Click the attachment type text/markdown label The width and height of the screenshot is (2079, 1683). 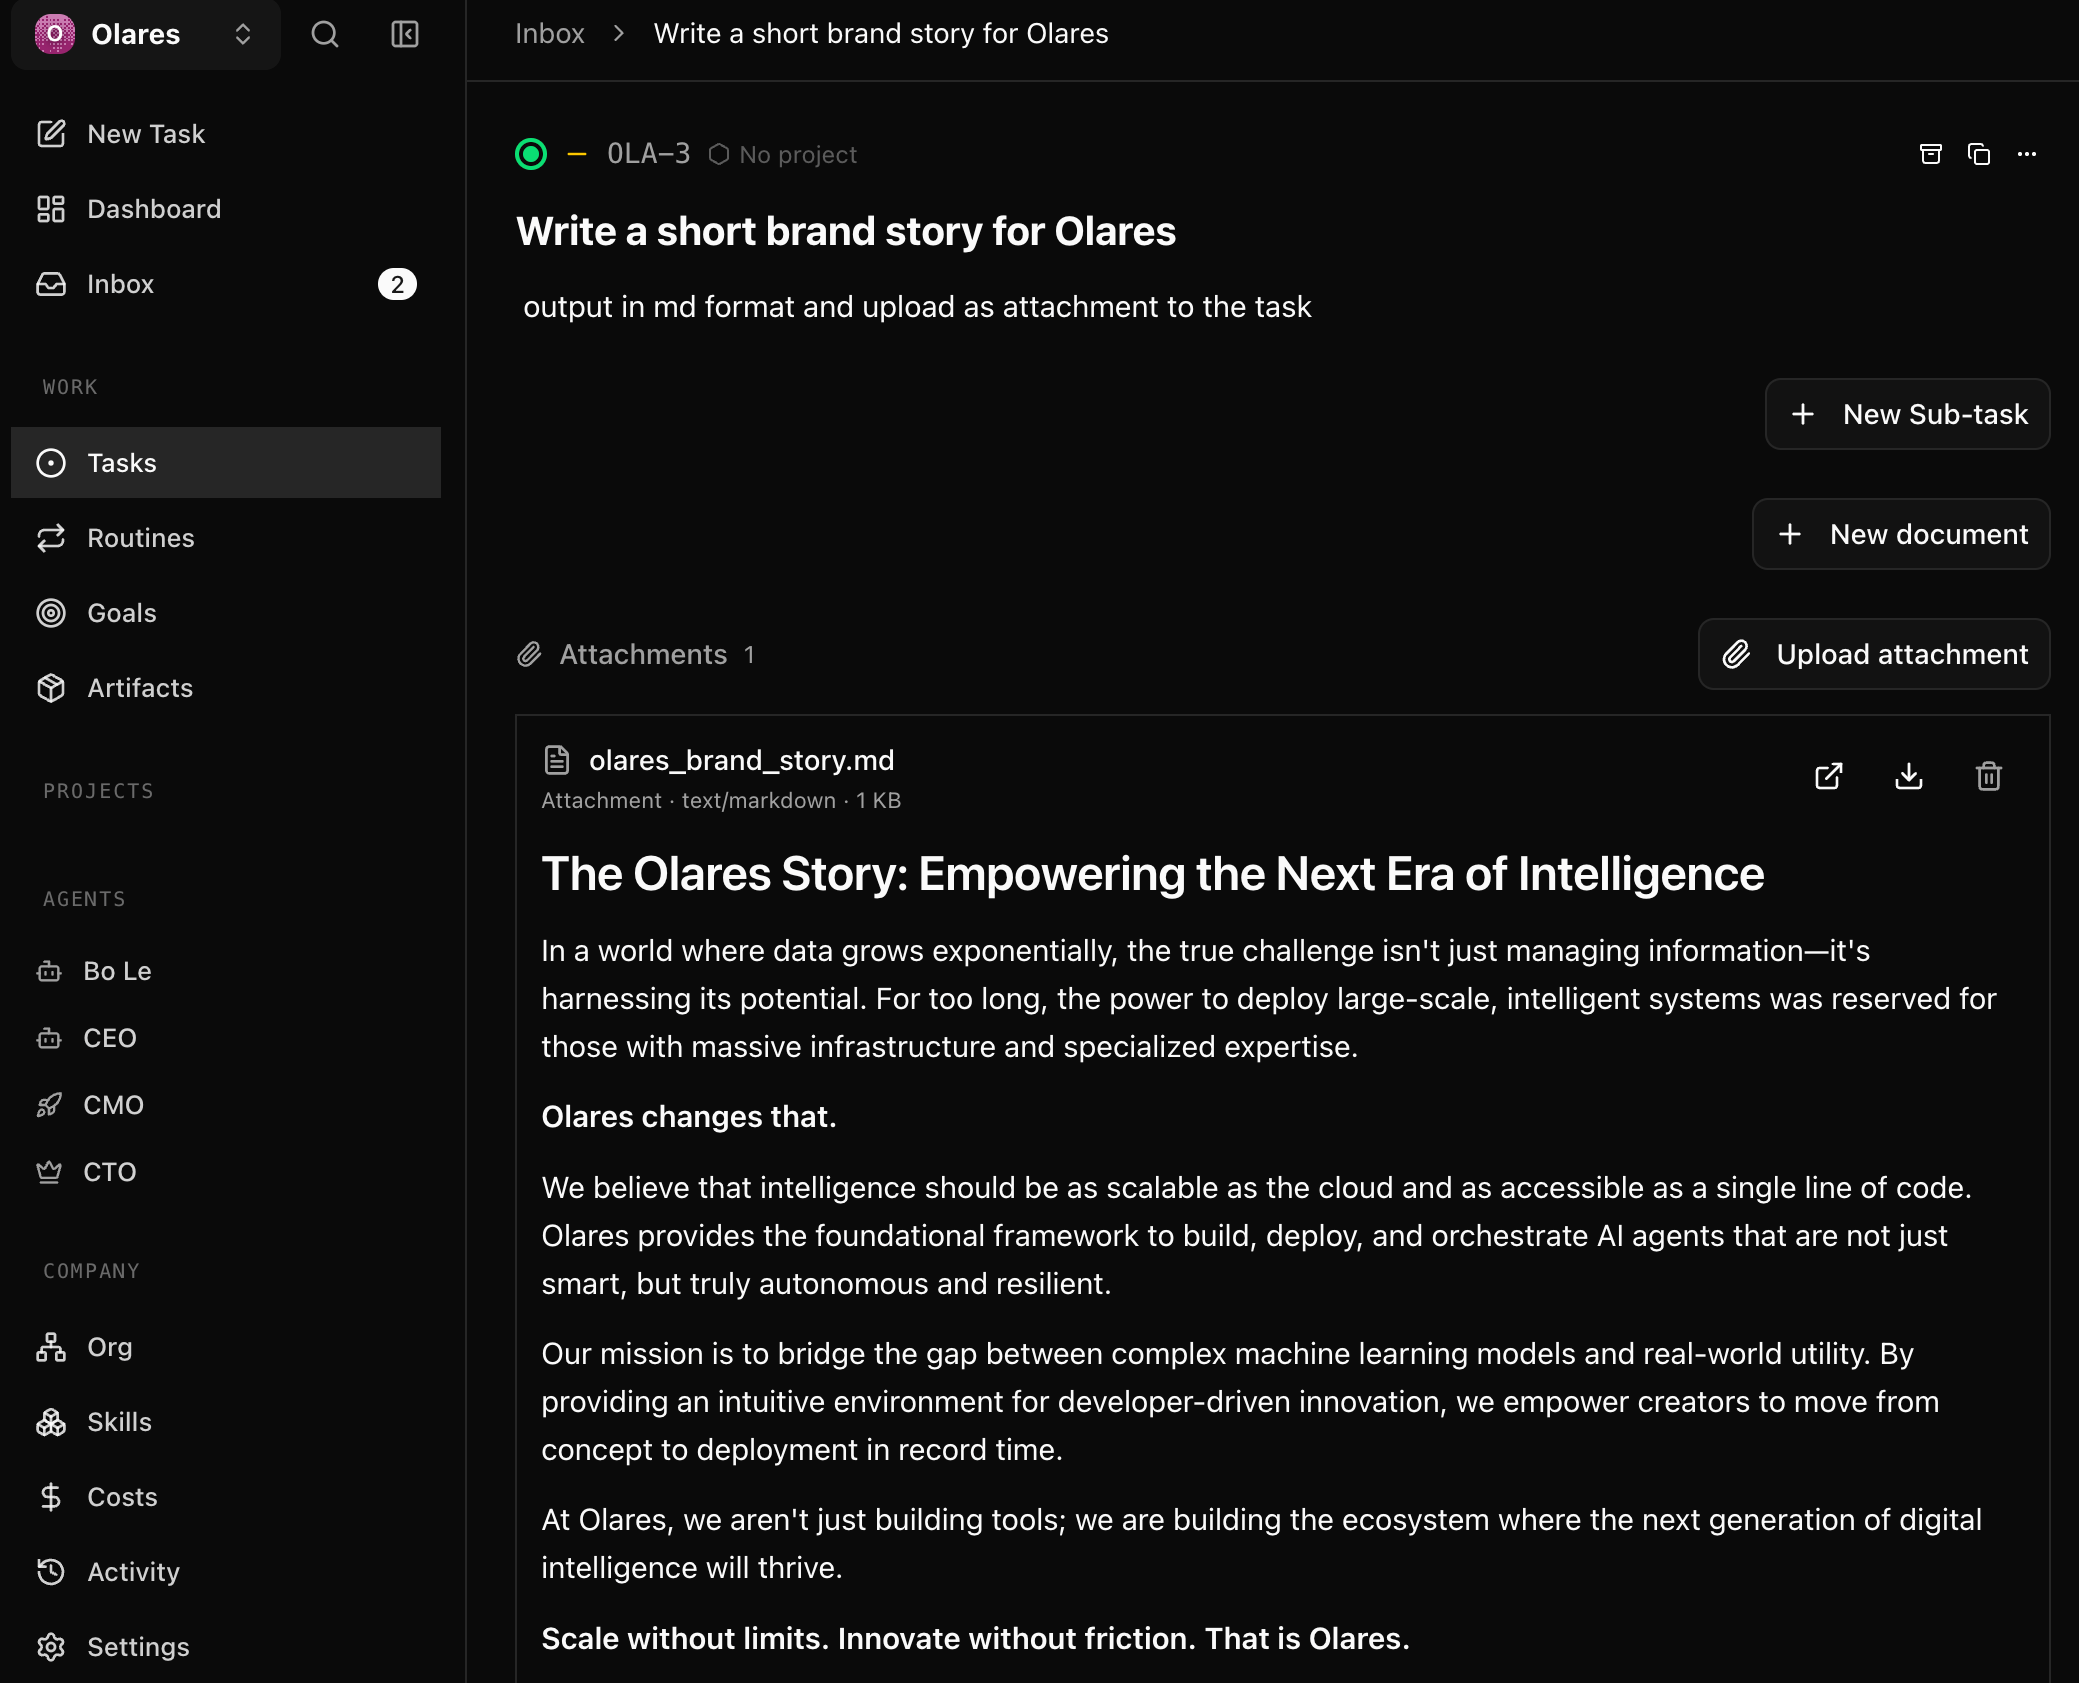point(759,801)
